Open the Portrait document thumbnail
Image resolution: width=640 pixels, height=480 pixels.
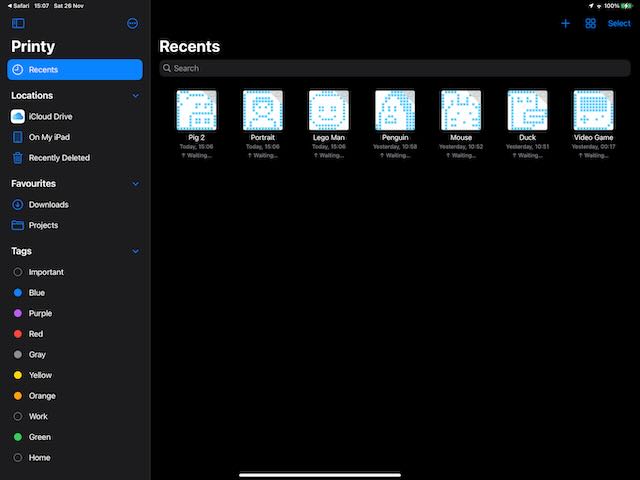[262, 110]
